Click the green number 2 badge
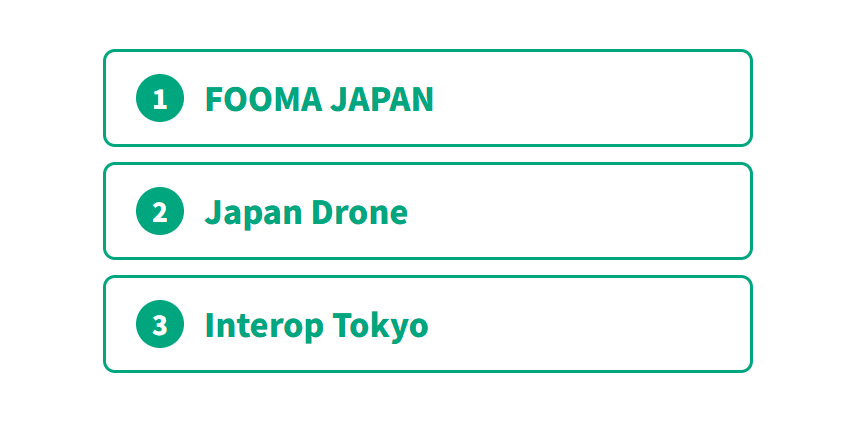Viewport: 851px width, 427px height. point(160,212)
